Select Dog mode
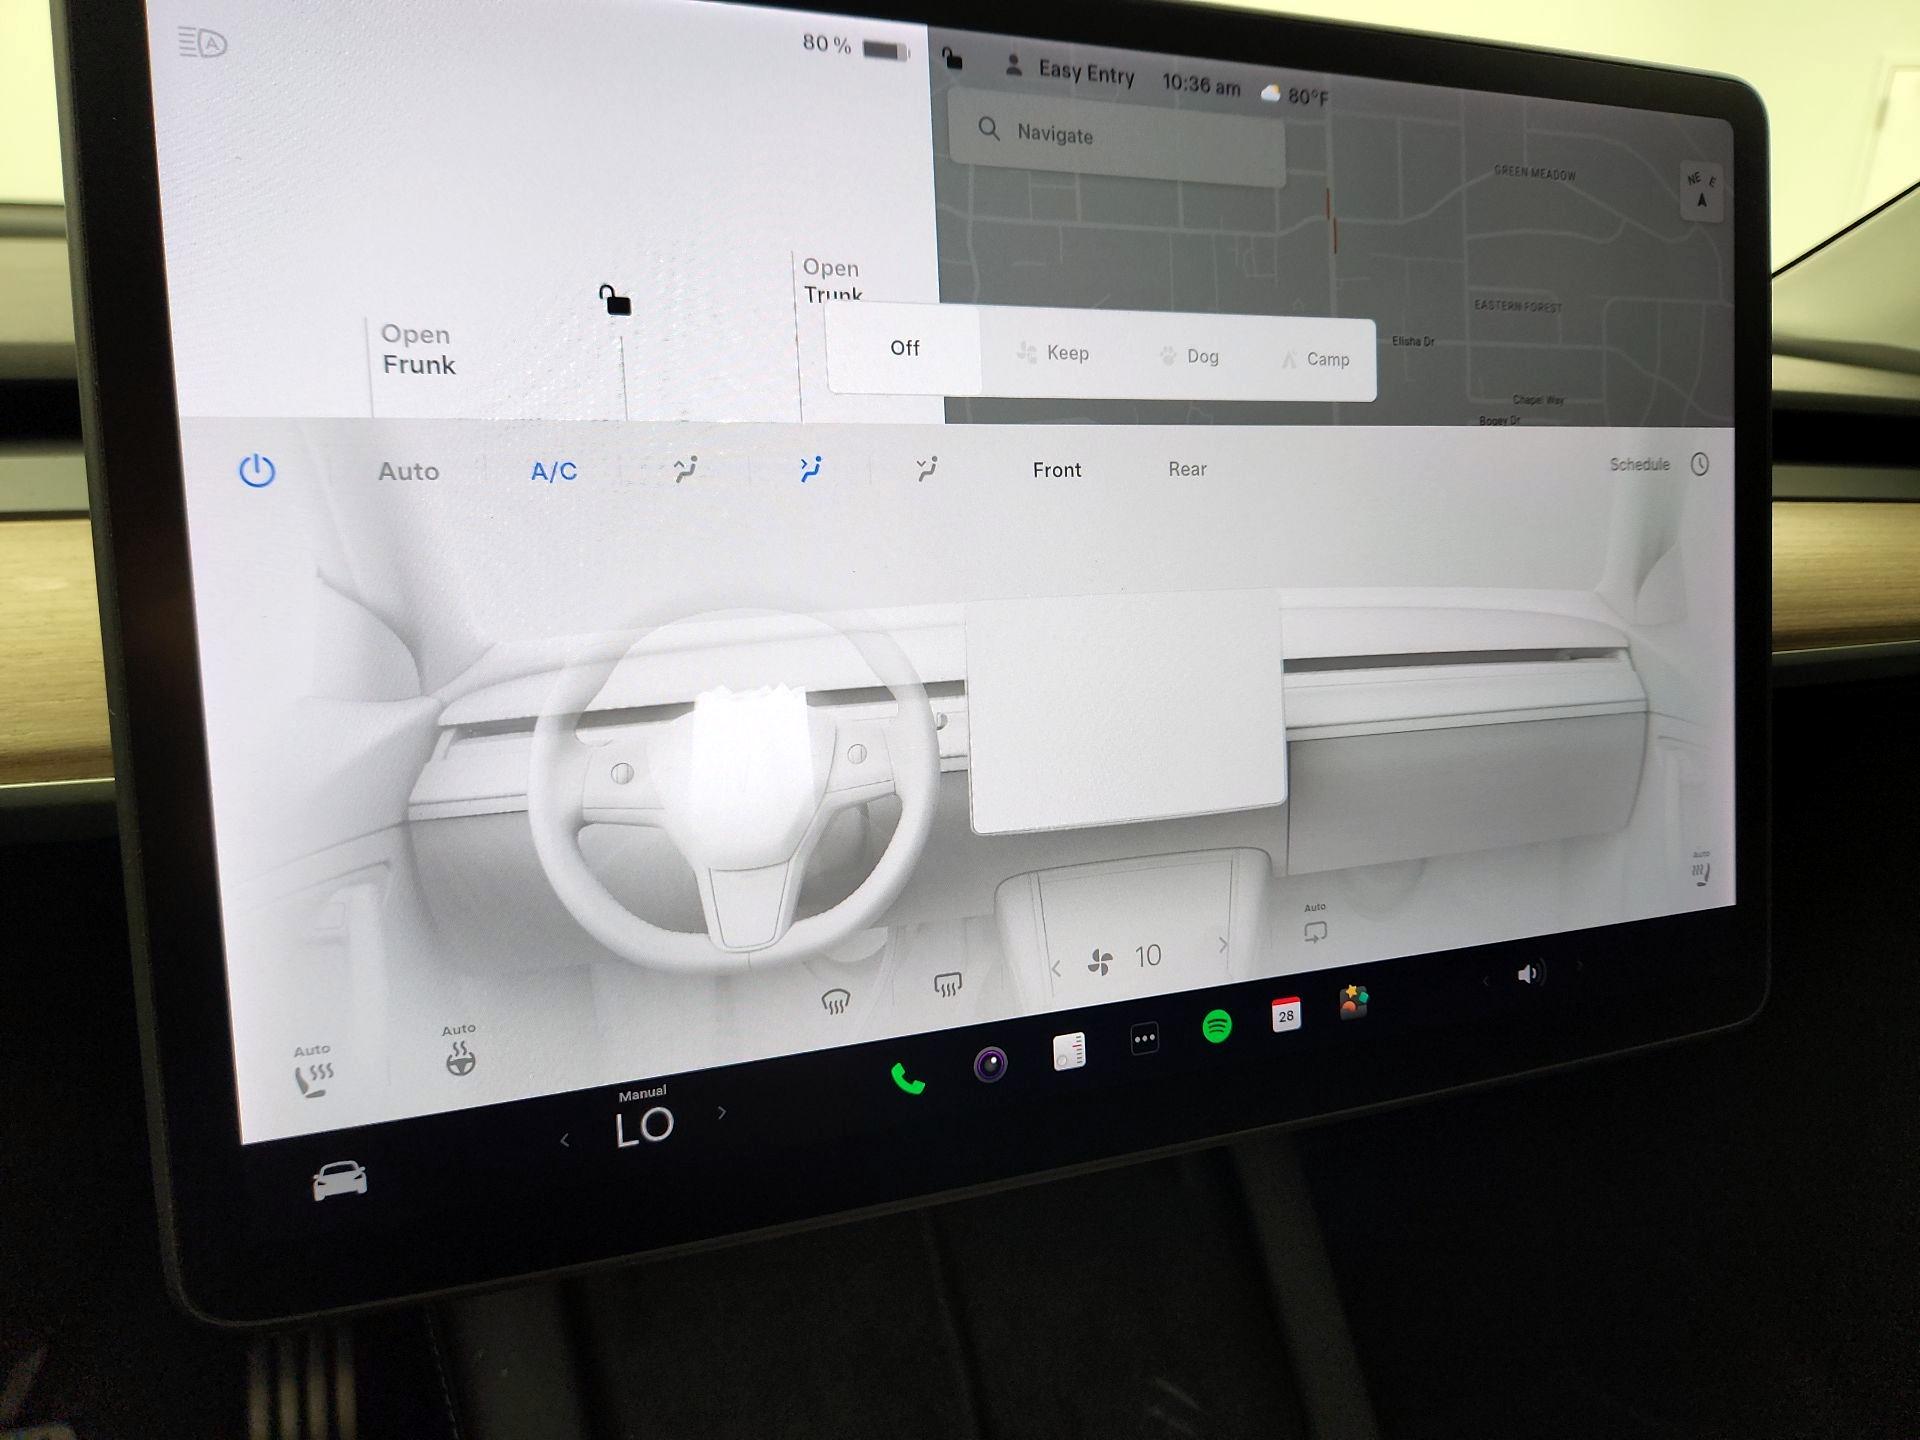This screenshot has height=1440, width=1920. [x=1189, y=356]
